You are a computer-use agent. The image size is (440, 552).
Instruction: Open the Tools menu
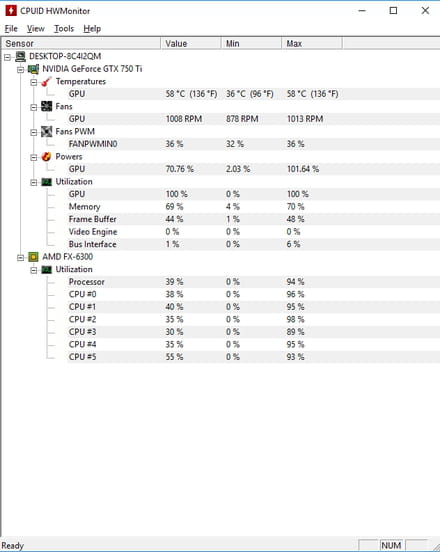pyautogui.click(x=64, y=29)
